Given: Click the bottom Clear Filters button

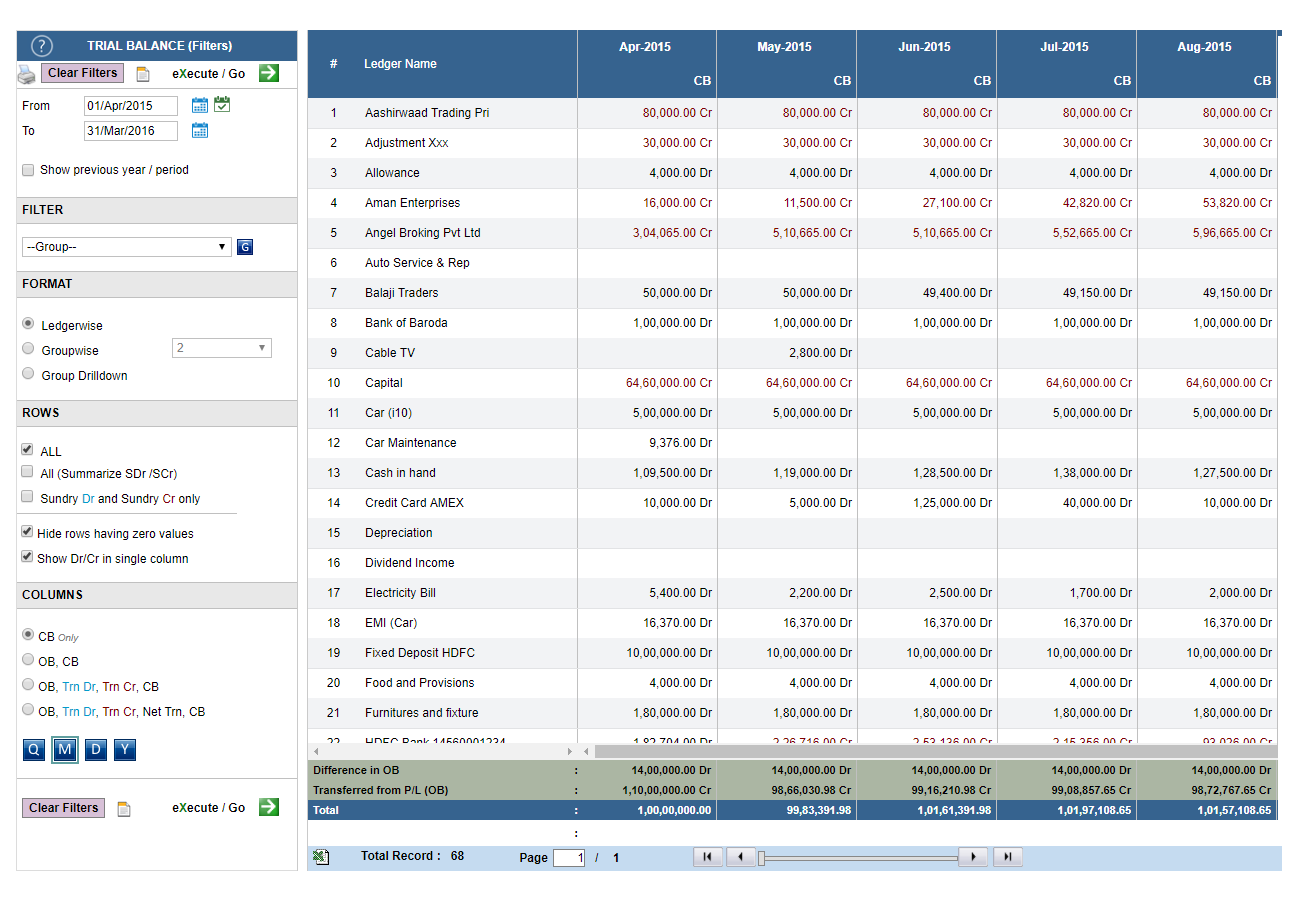Looking at the screenshot, I should [64, 808].
